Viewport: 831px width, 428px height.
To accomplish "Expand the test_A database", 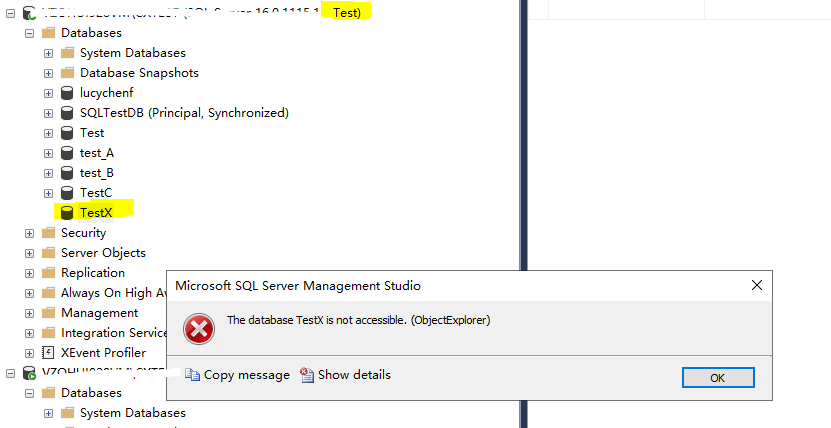I will point(48,154).
